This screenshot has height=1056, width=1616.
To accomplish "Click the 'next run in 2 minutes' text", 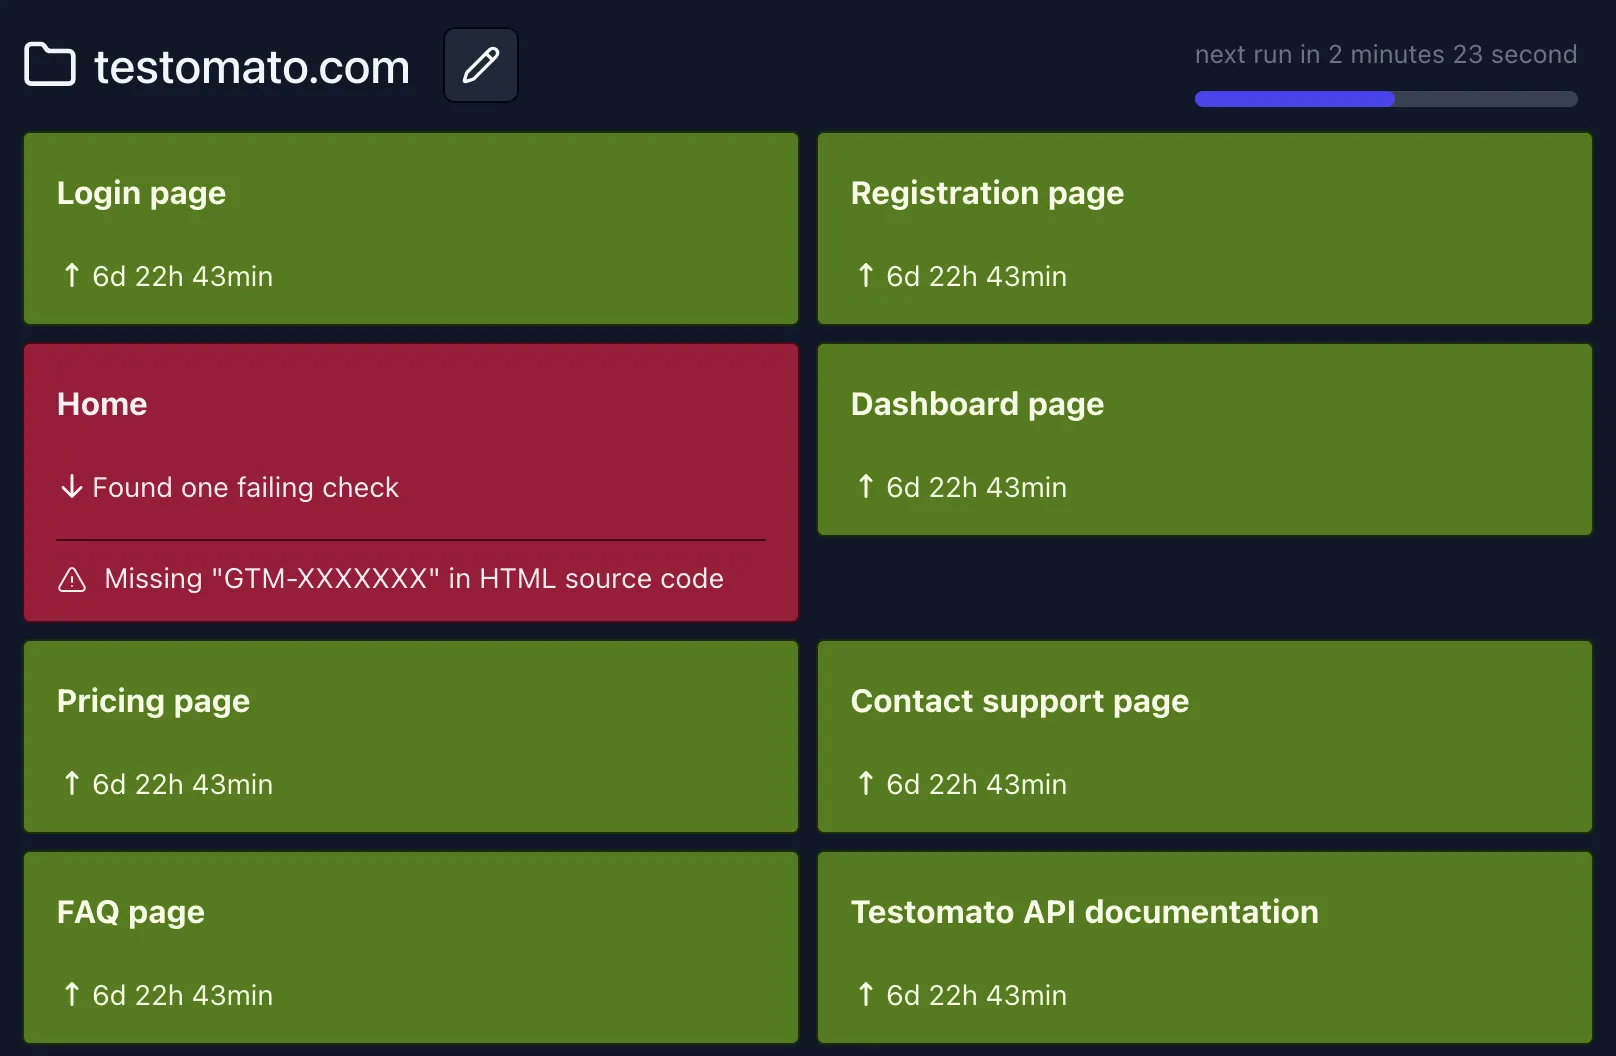I will click(x=1386, y=54).
